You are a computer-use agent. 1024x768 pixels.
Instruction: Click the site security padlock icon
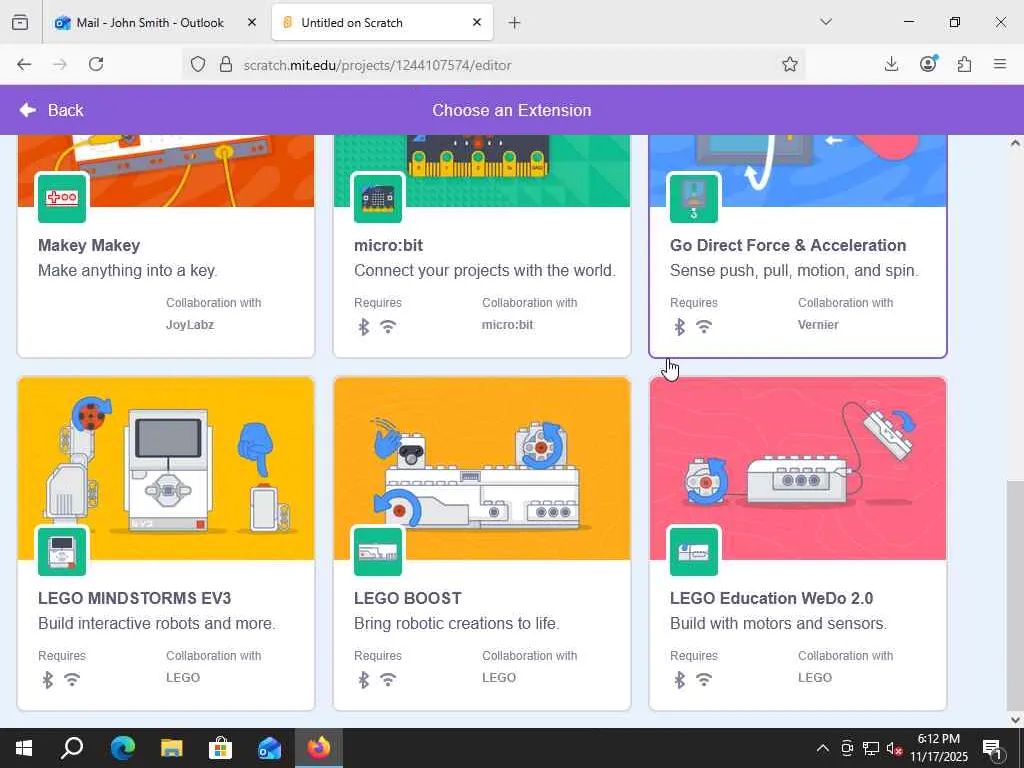coord(226,64)
